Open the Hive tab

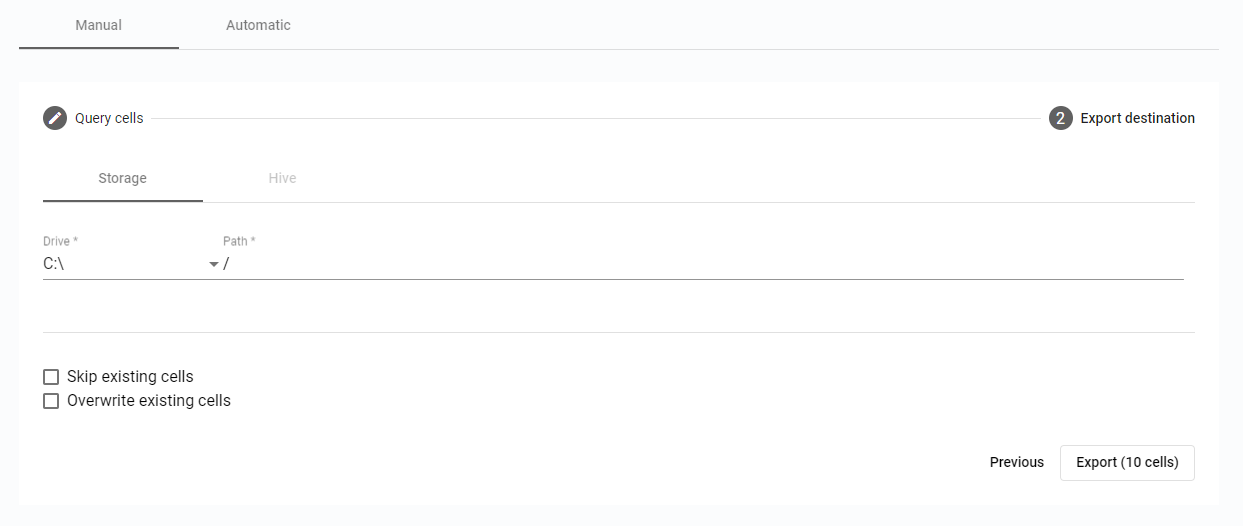282,178
